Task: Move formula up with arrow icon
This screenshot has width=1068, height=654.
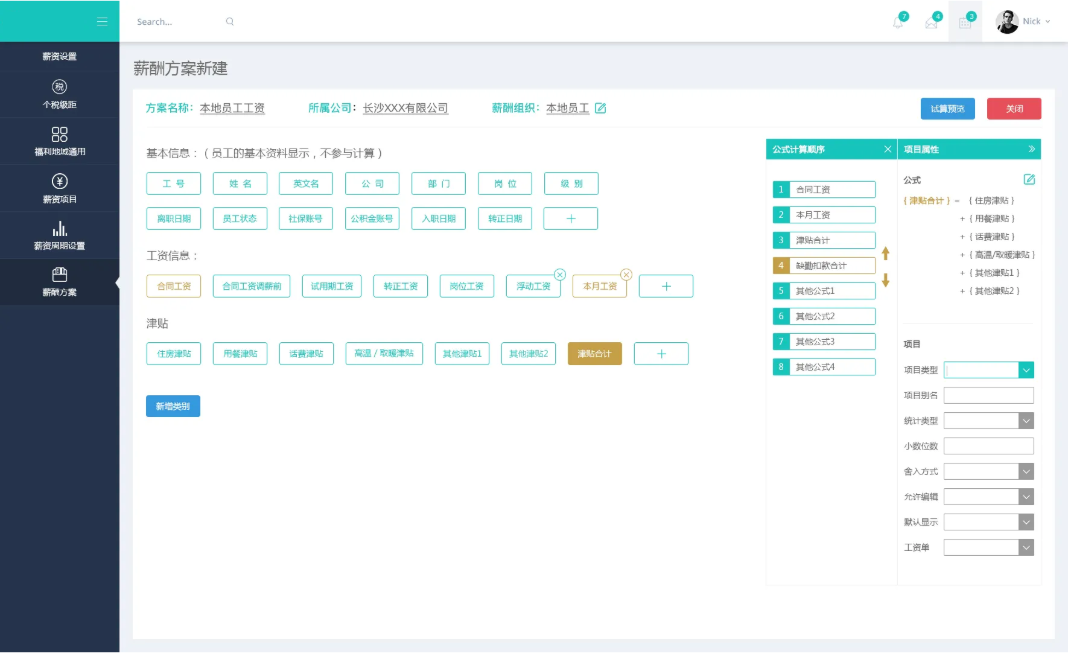Action: [x=885, y=253]
